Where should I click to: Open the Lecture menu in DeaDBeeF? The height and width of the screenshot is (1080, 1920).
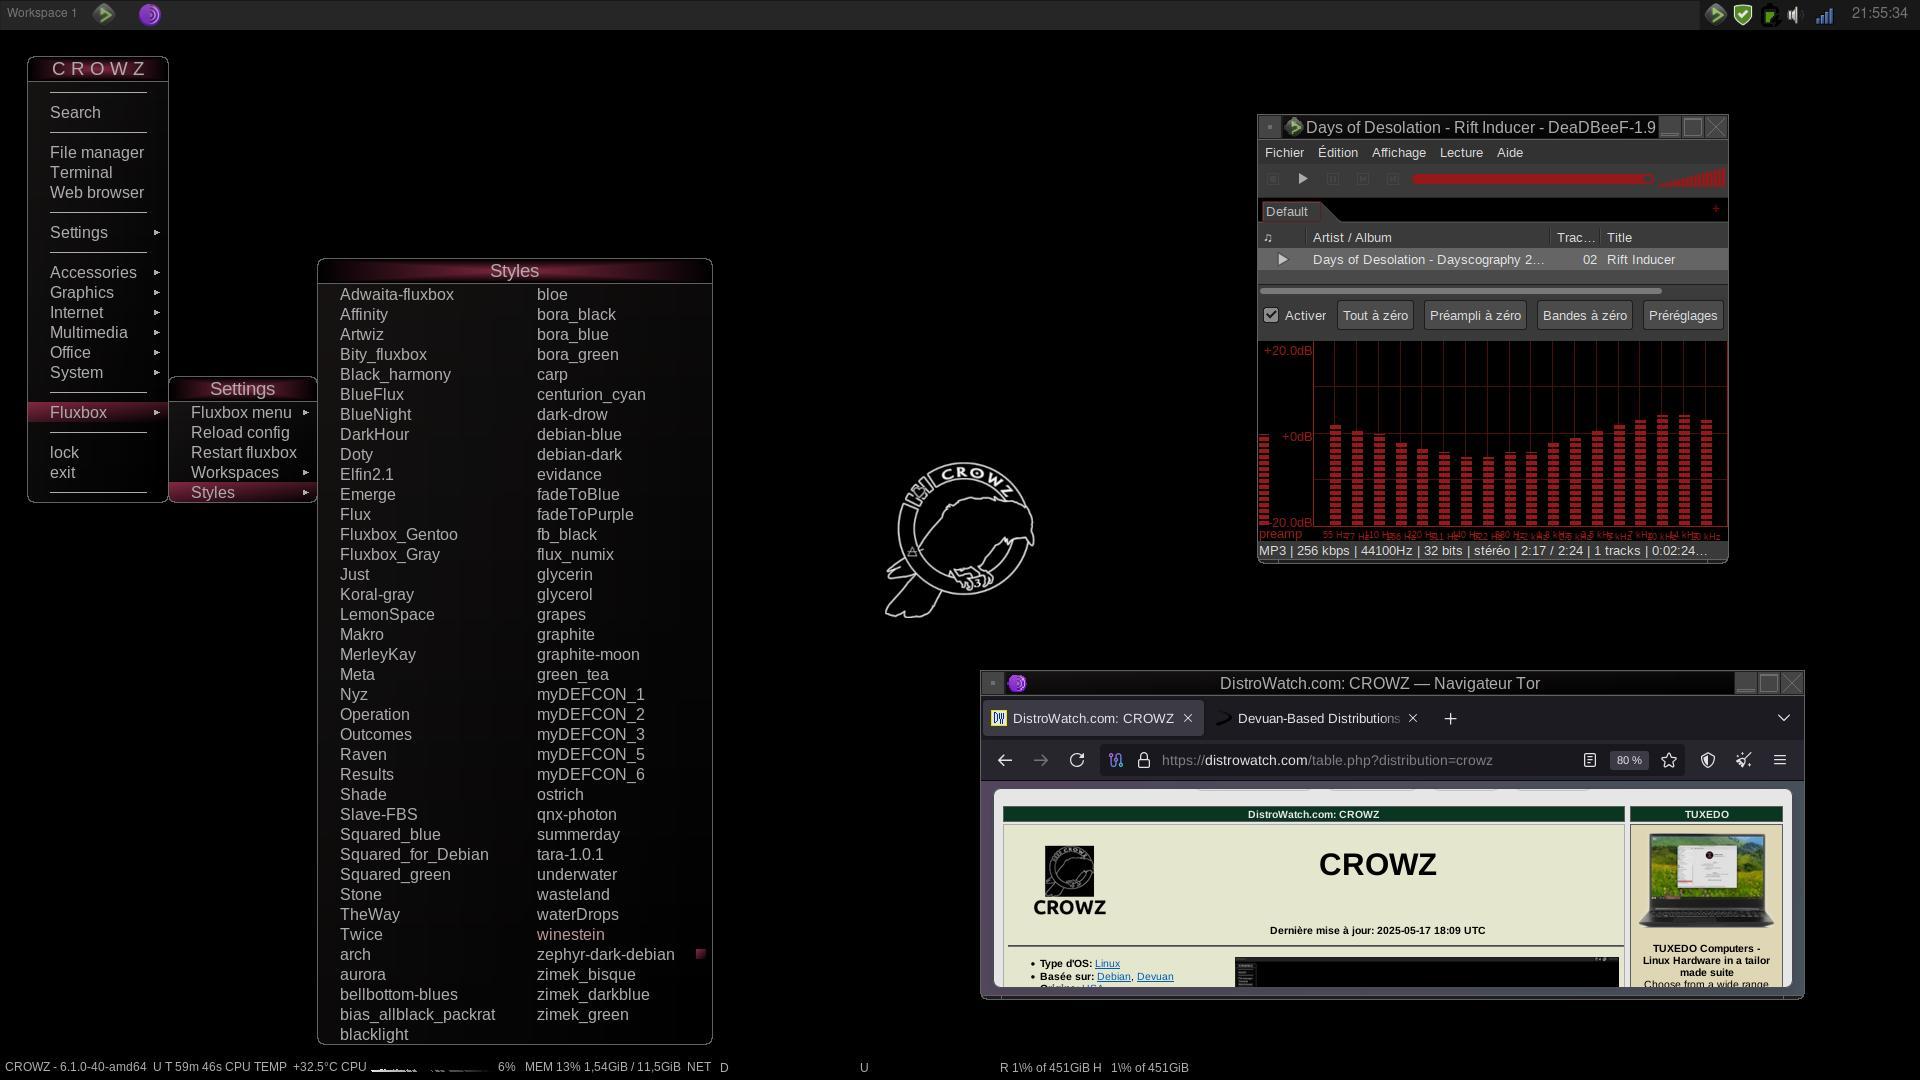(1461, 153)
